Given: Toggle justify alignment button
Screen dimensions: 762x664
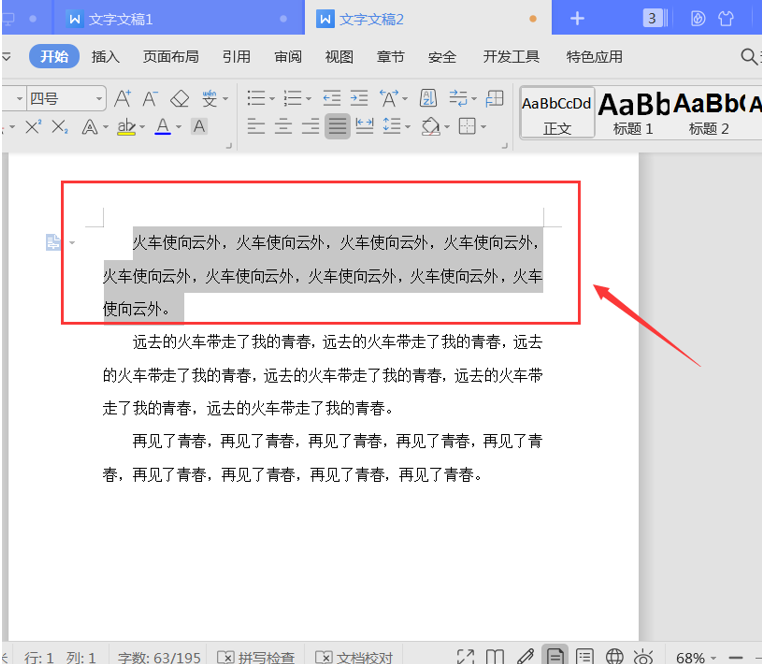Looking at the screenshot, I should pos(337,127).
